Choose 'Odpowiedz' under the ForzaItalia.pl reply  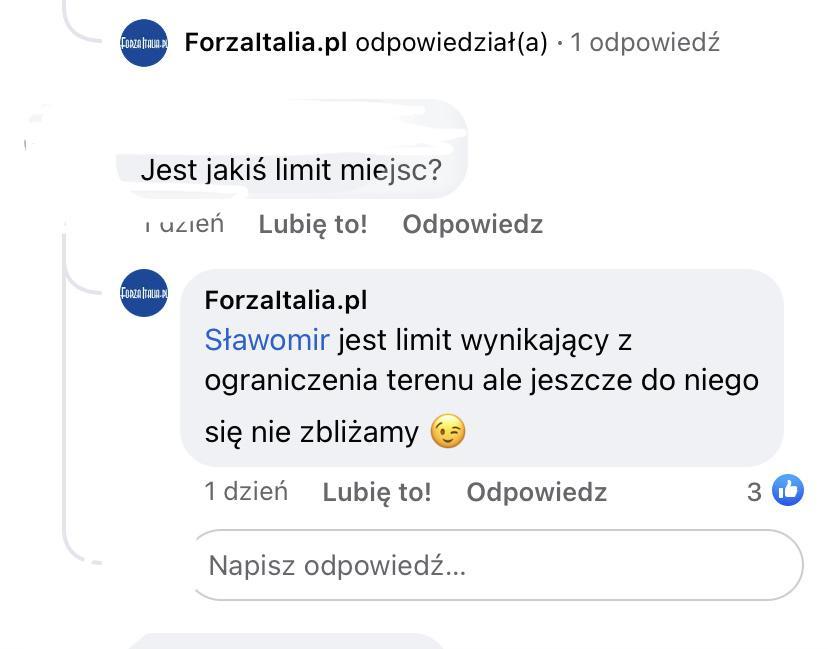[x=537, y=492]
